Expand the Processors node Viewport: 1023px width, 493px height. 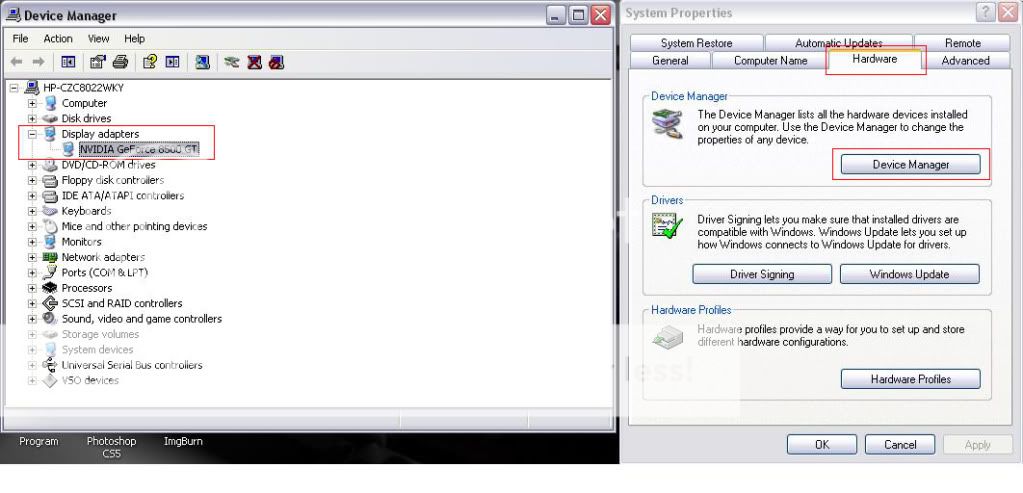tap(32, 288)
